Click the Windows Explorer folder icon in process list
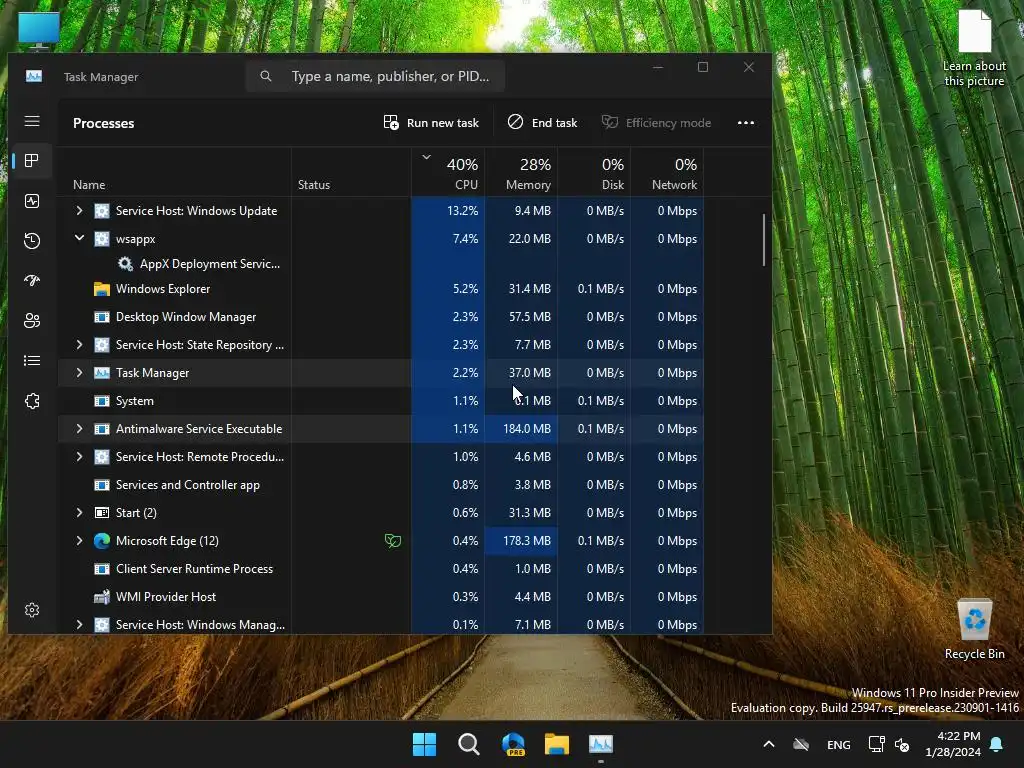 pyautogui.click(x=102, y=289)
